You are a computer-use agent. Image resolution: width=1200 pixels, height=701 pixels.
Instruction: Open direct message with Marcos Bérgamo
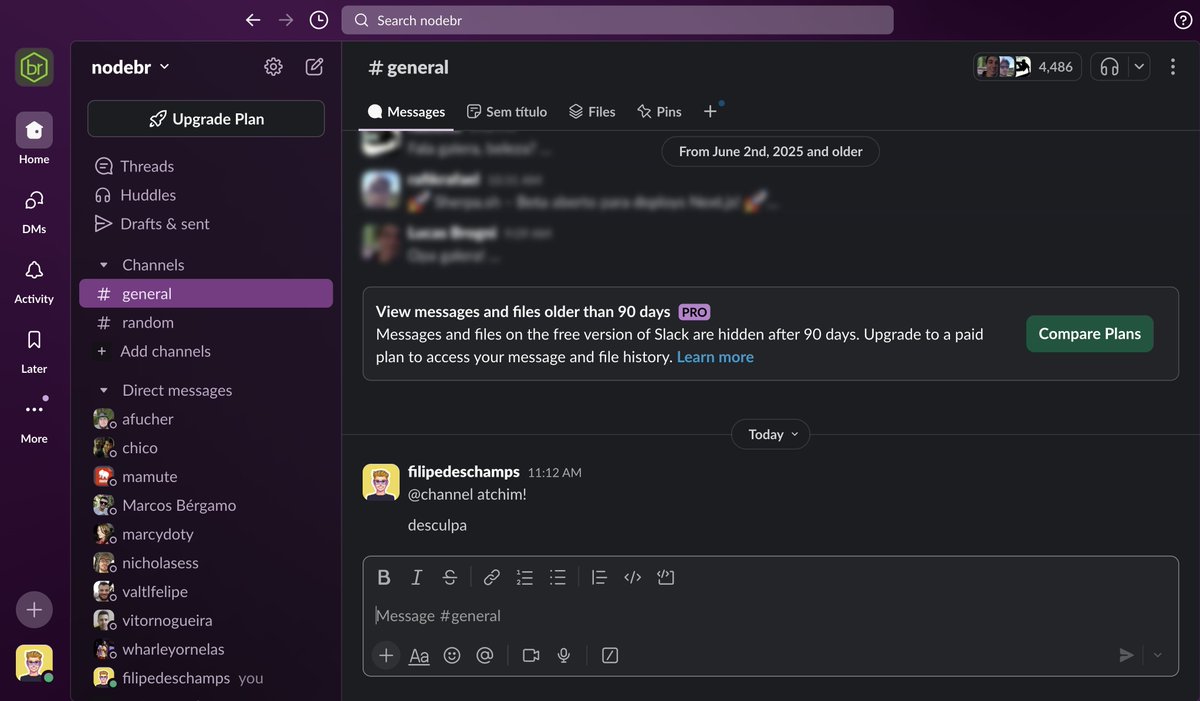(206, 505)
